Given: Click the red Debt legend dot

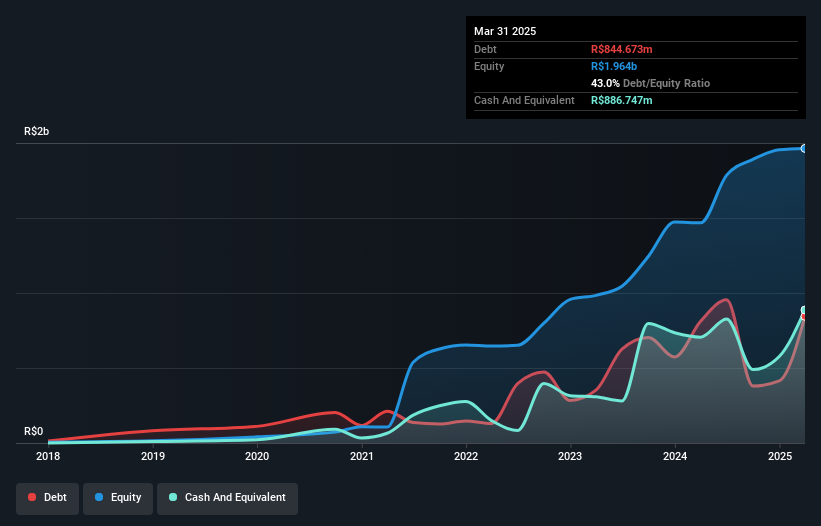Looking at the screenshot, I should click(x=32, y=497).
